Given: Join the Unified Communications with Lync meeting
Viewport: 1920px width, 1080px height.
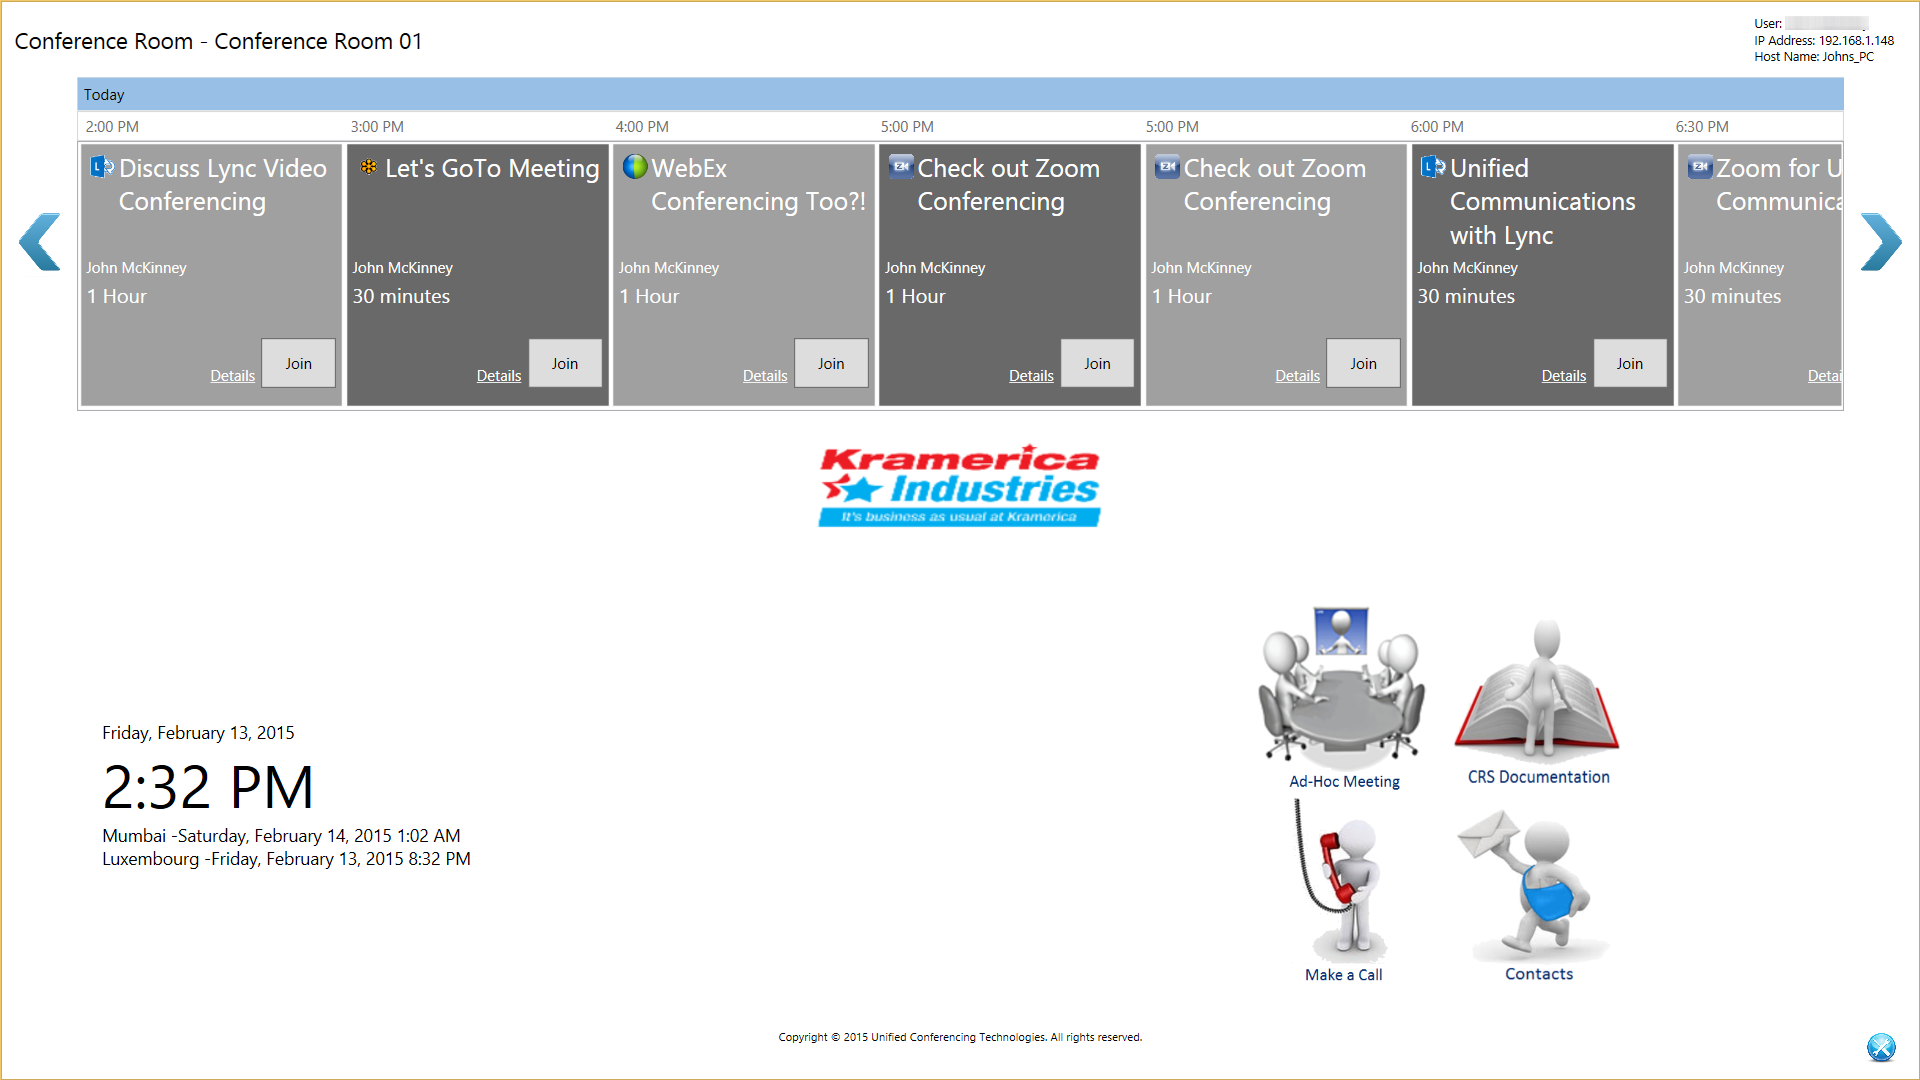Looking at the screenshot, I should pyautogui.click(x=1629, y=363).
